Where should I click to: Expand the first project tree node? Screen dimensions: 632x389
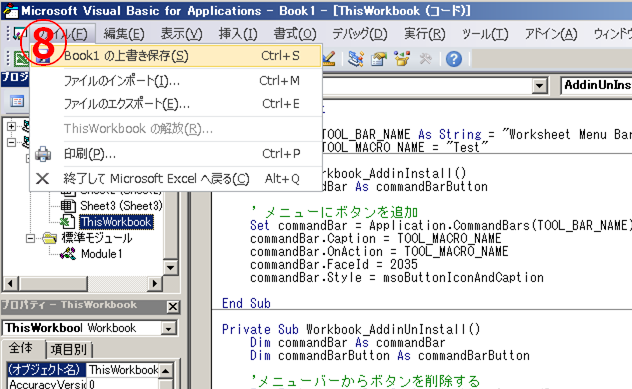(12, 126)
